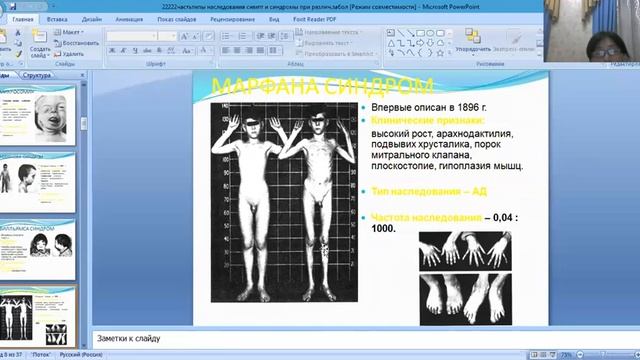Viewport: 640px width, 360px height.
Task: Select the right arrow shape
Action: (x=420, y=43)
